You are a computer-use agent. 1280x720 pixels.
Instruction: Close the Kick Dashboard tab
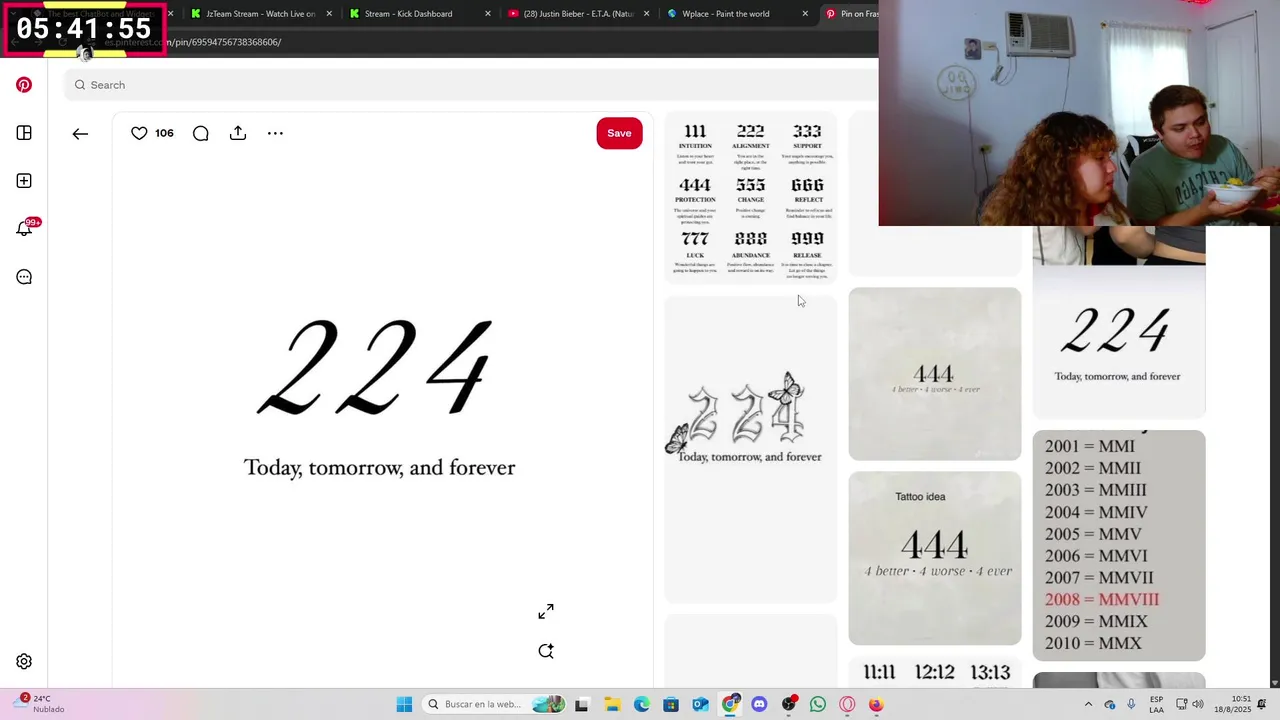488,14
